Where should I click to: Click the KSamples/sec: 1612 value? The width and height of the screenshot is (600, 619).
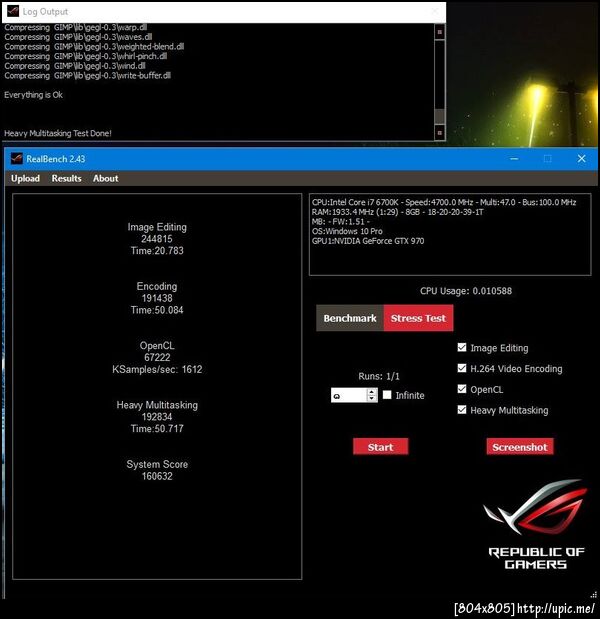pyautogui.click(x=157, y=370)
